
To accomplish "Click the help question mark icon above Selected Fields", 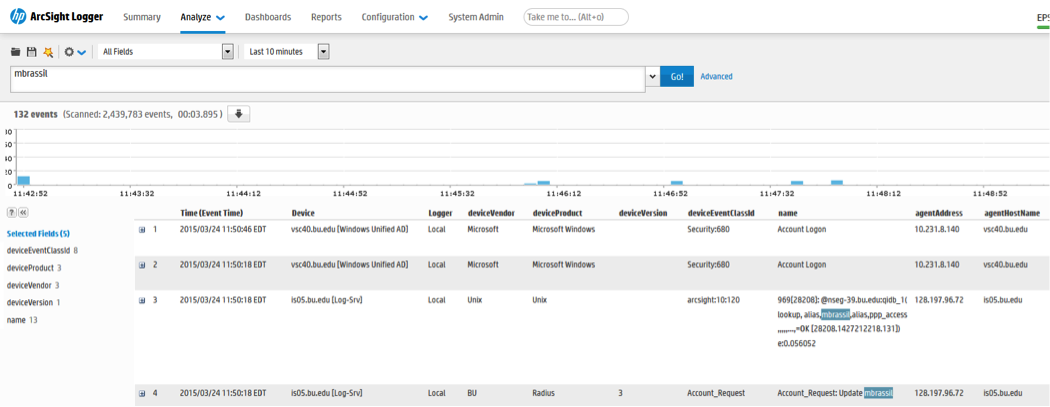I will pos(11,212).
